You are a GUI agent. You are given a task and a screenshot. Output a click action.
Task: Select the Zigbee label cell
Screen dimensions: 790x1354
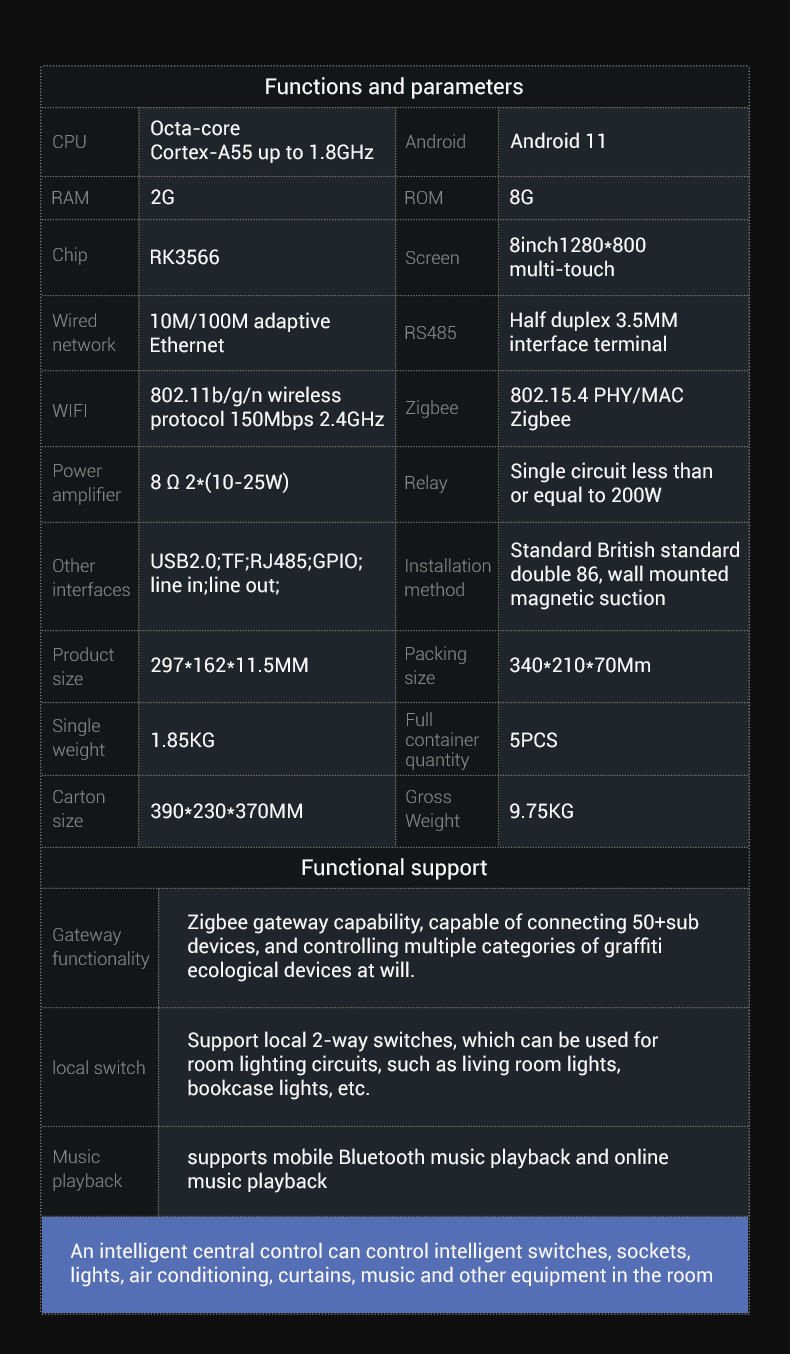tap(447, 408)
